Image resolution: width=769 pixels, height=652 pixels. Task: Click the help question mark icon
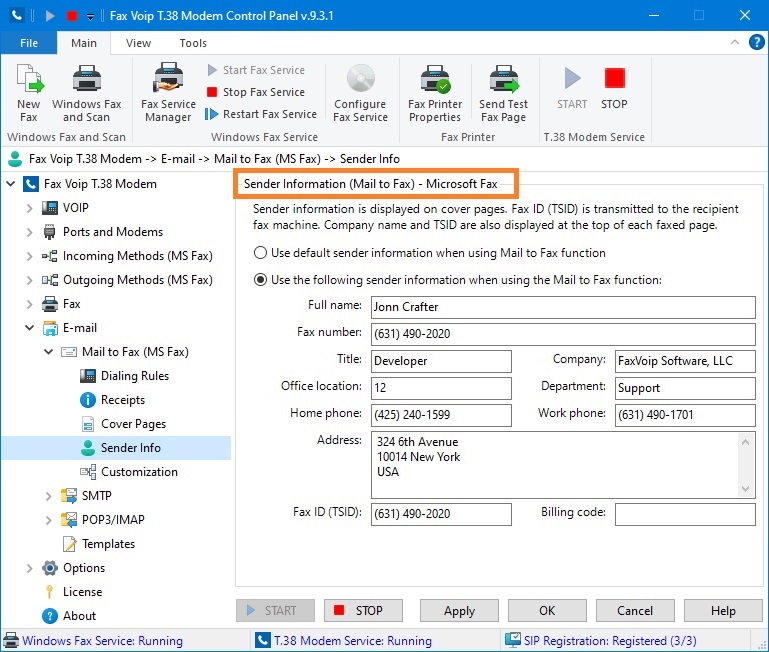757,42
